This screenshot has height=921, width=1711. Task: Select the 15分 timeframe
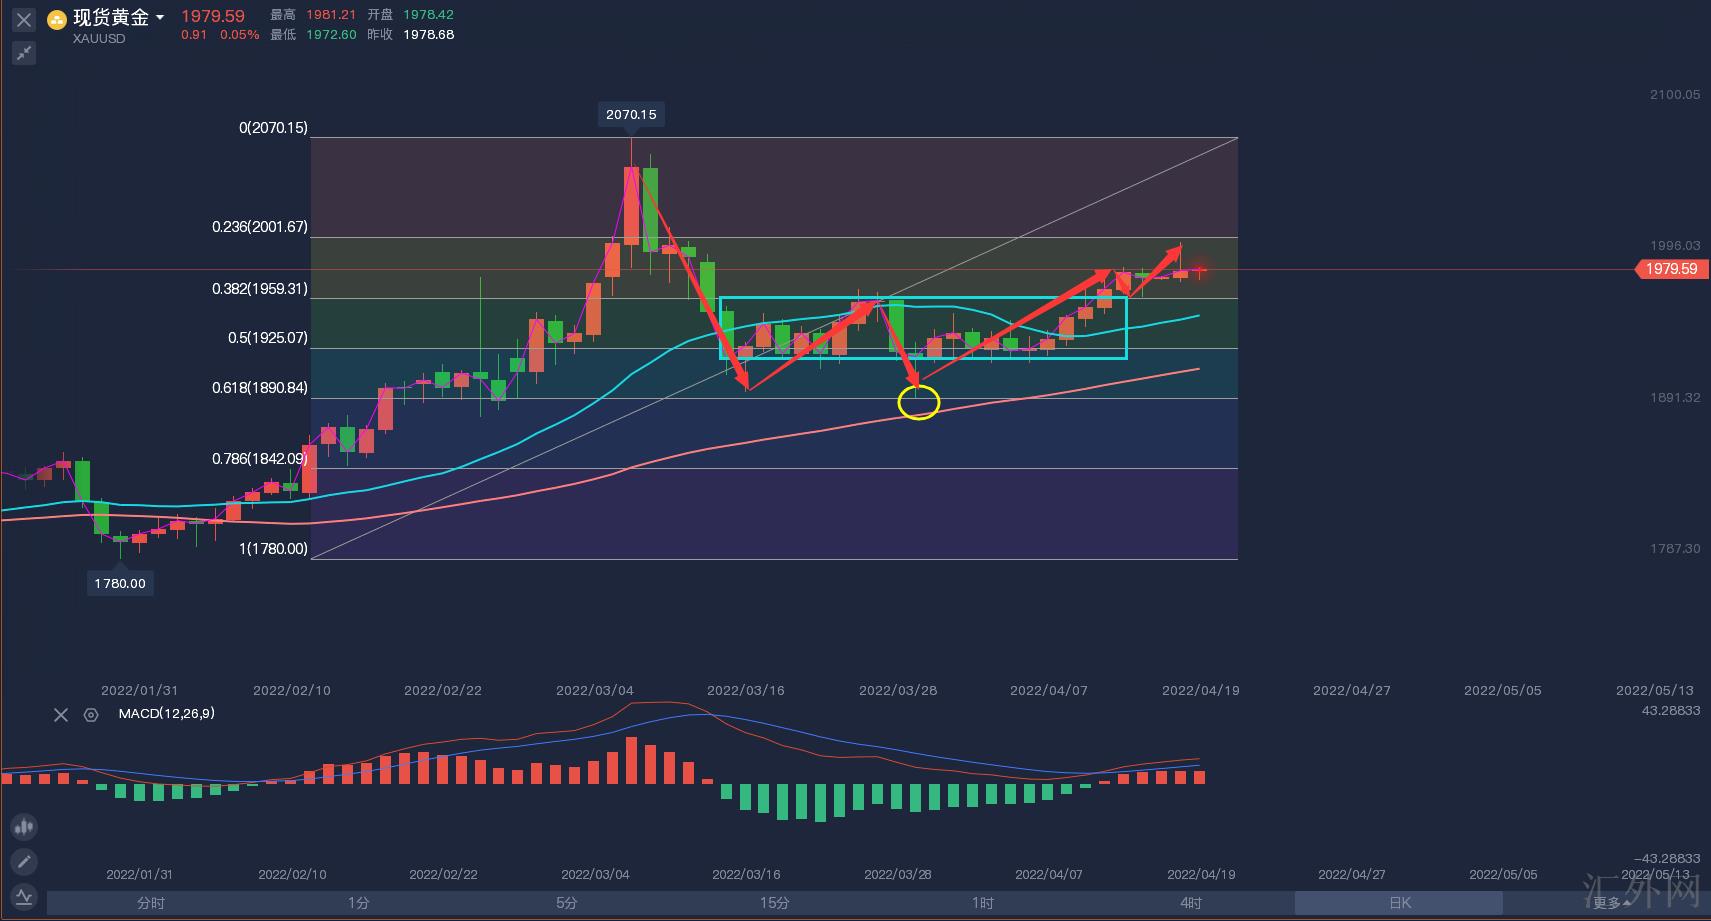[x=775, y=903]
